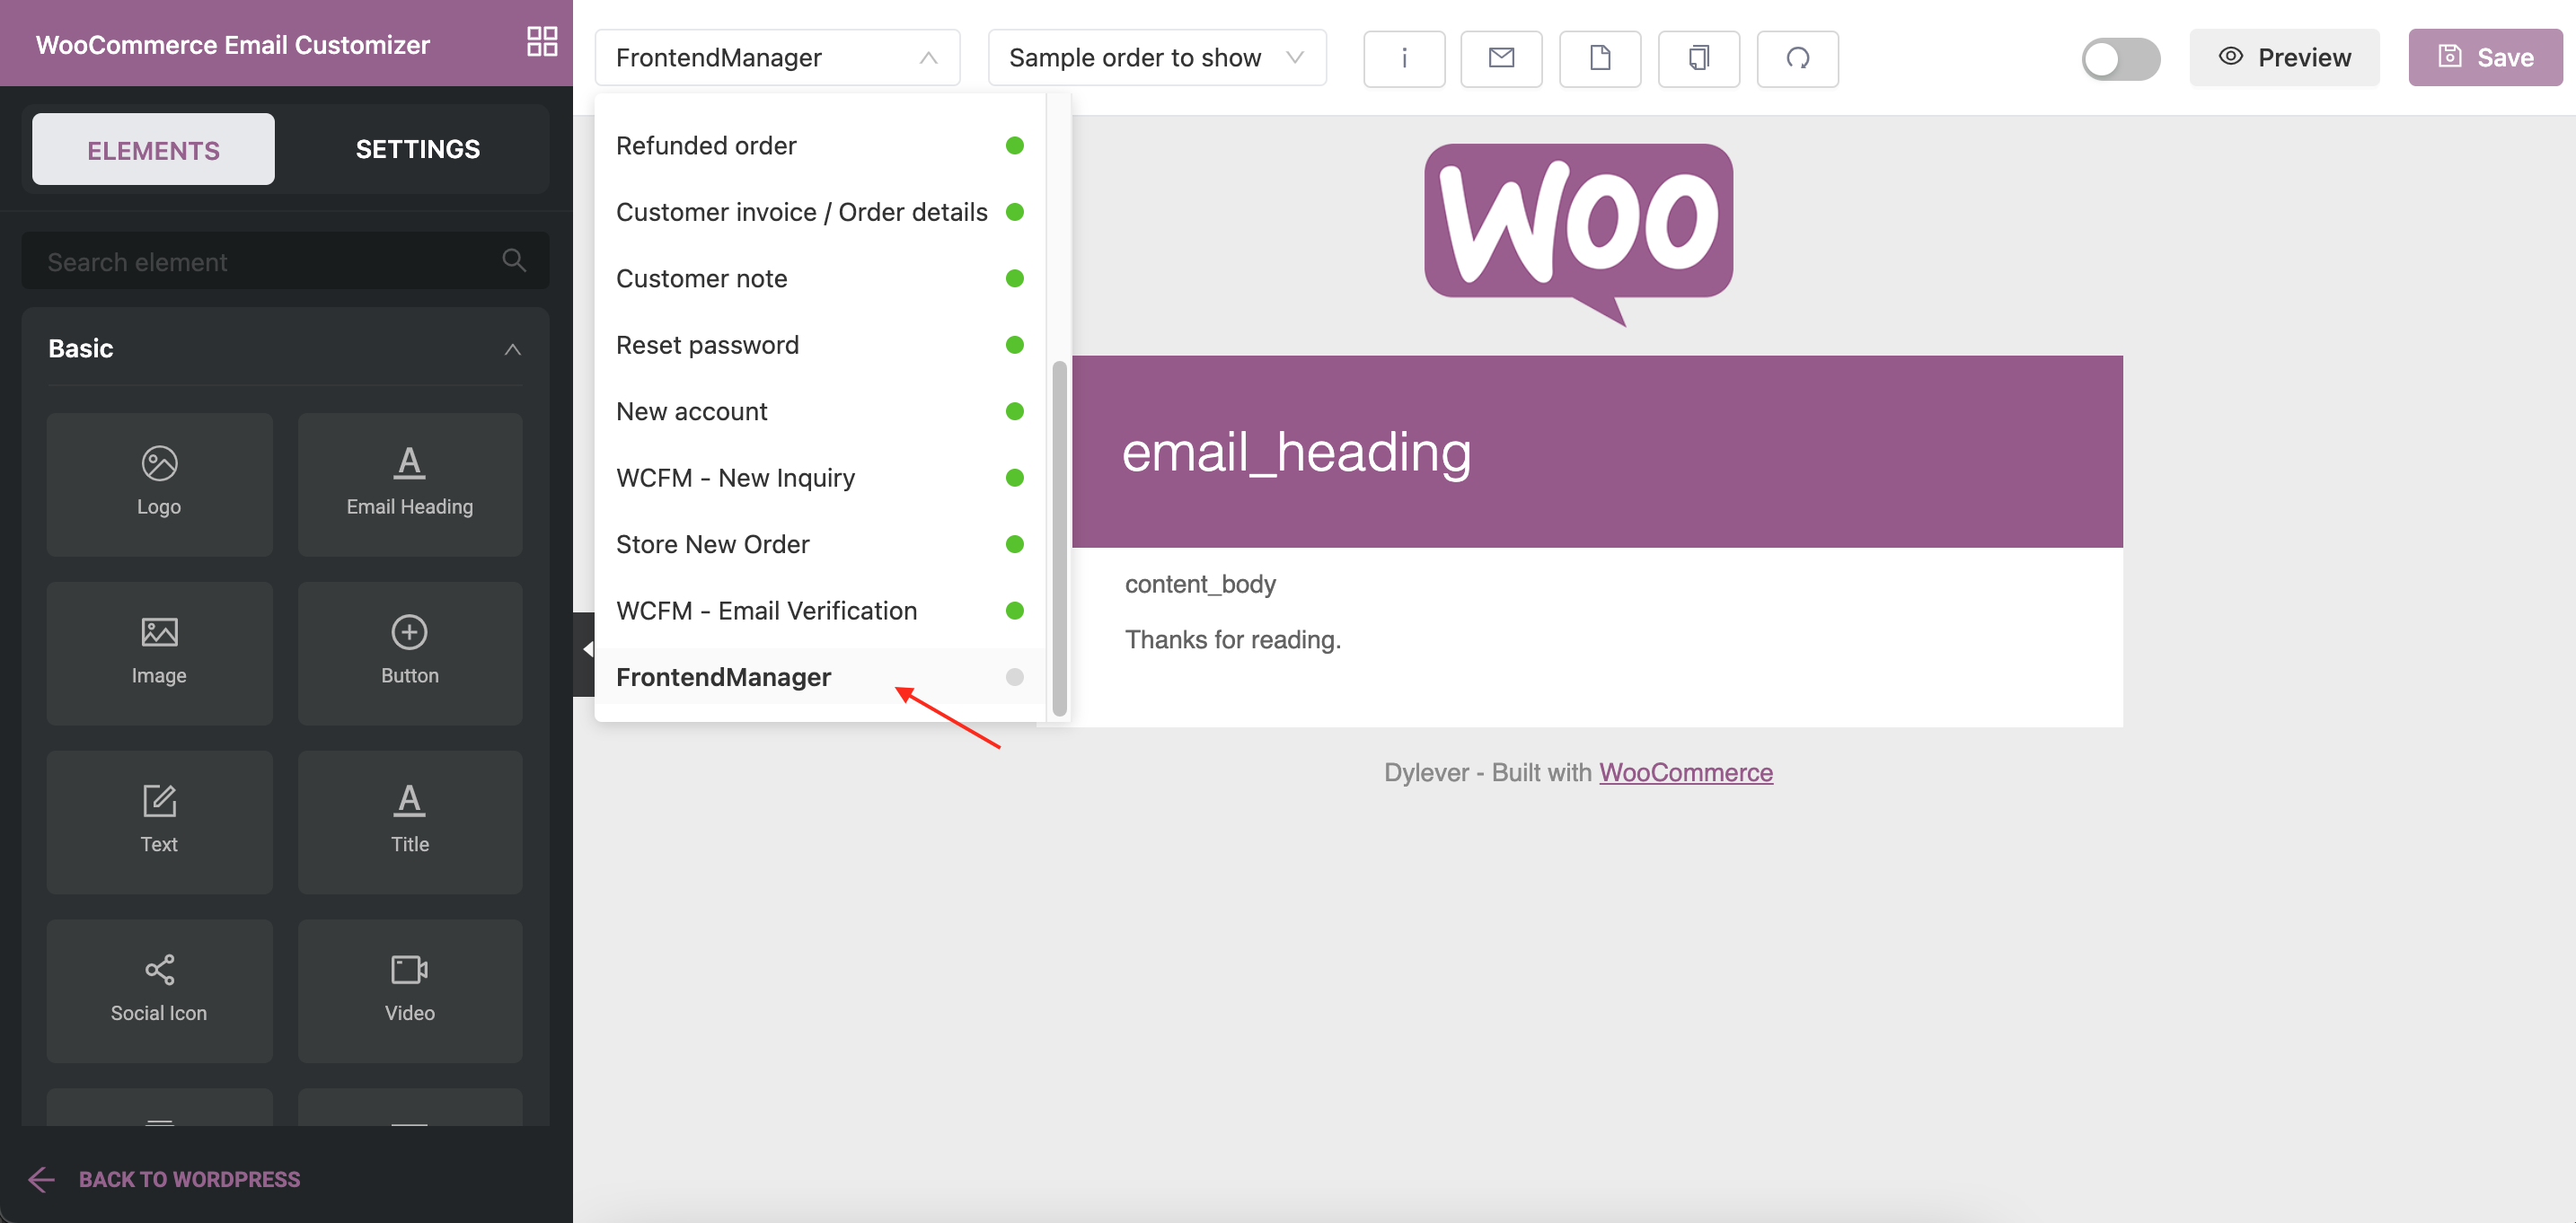Switch to the SETTINGS tab
The image size is (2576, 1223).
417,150
